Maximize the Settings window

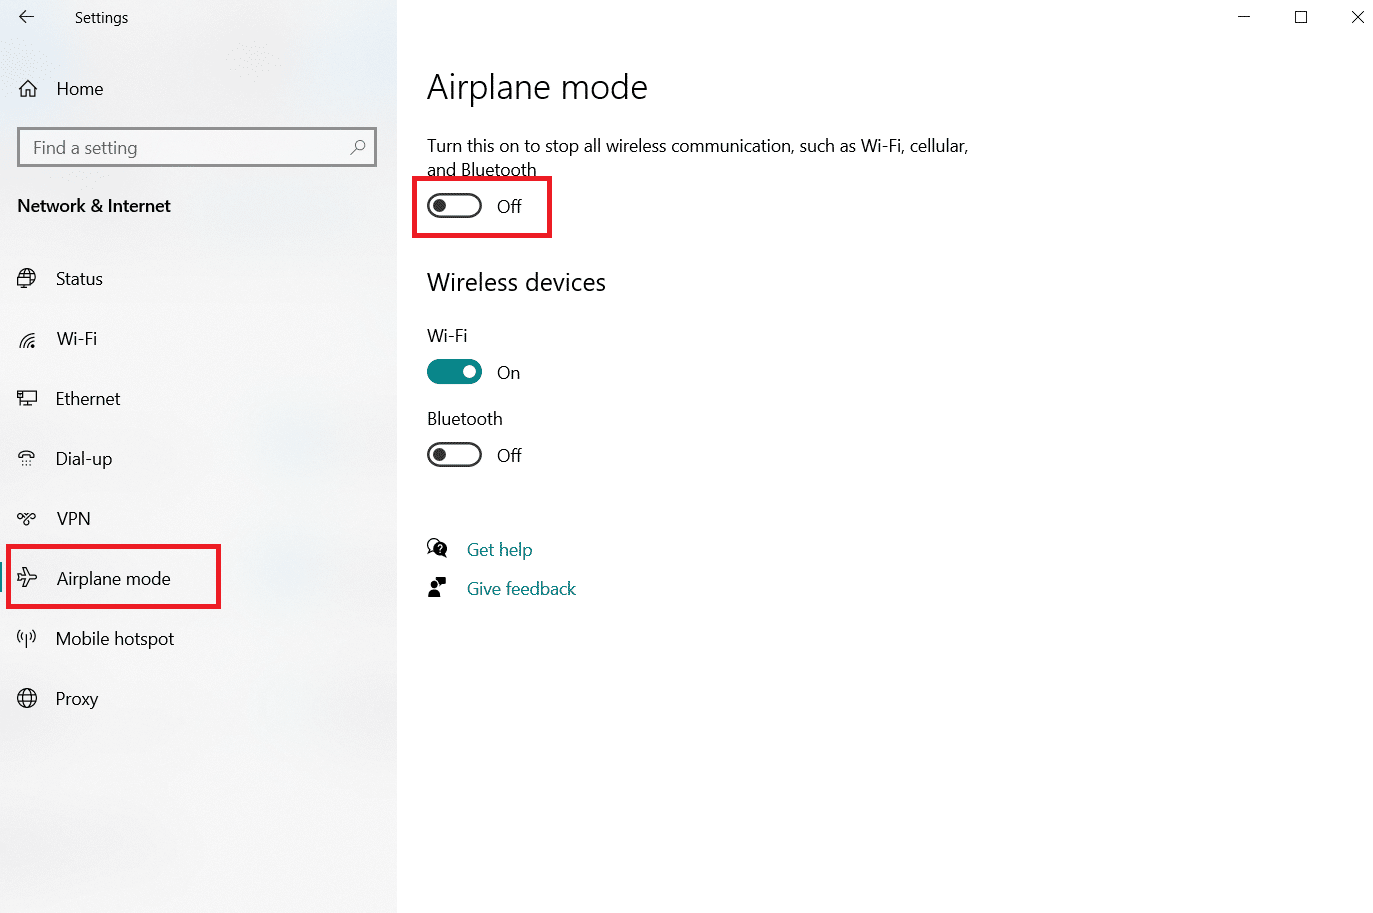point(1301,17)
